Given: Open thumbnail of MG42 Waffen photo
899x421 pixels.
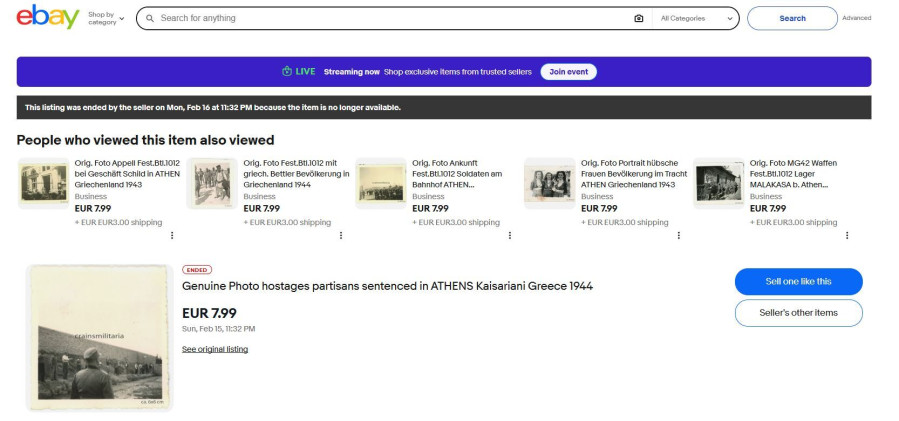Looking at the screenshot, I should [718, 183].
